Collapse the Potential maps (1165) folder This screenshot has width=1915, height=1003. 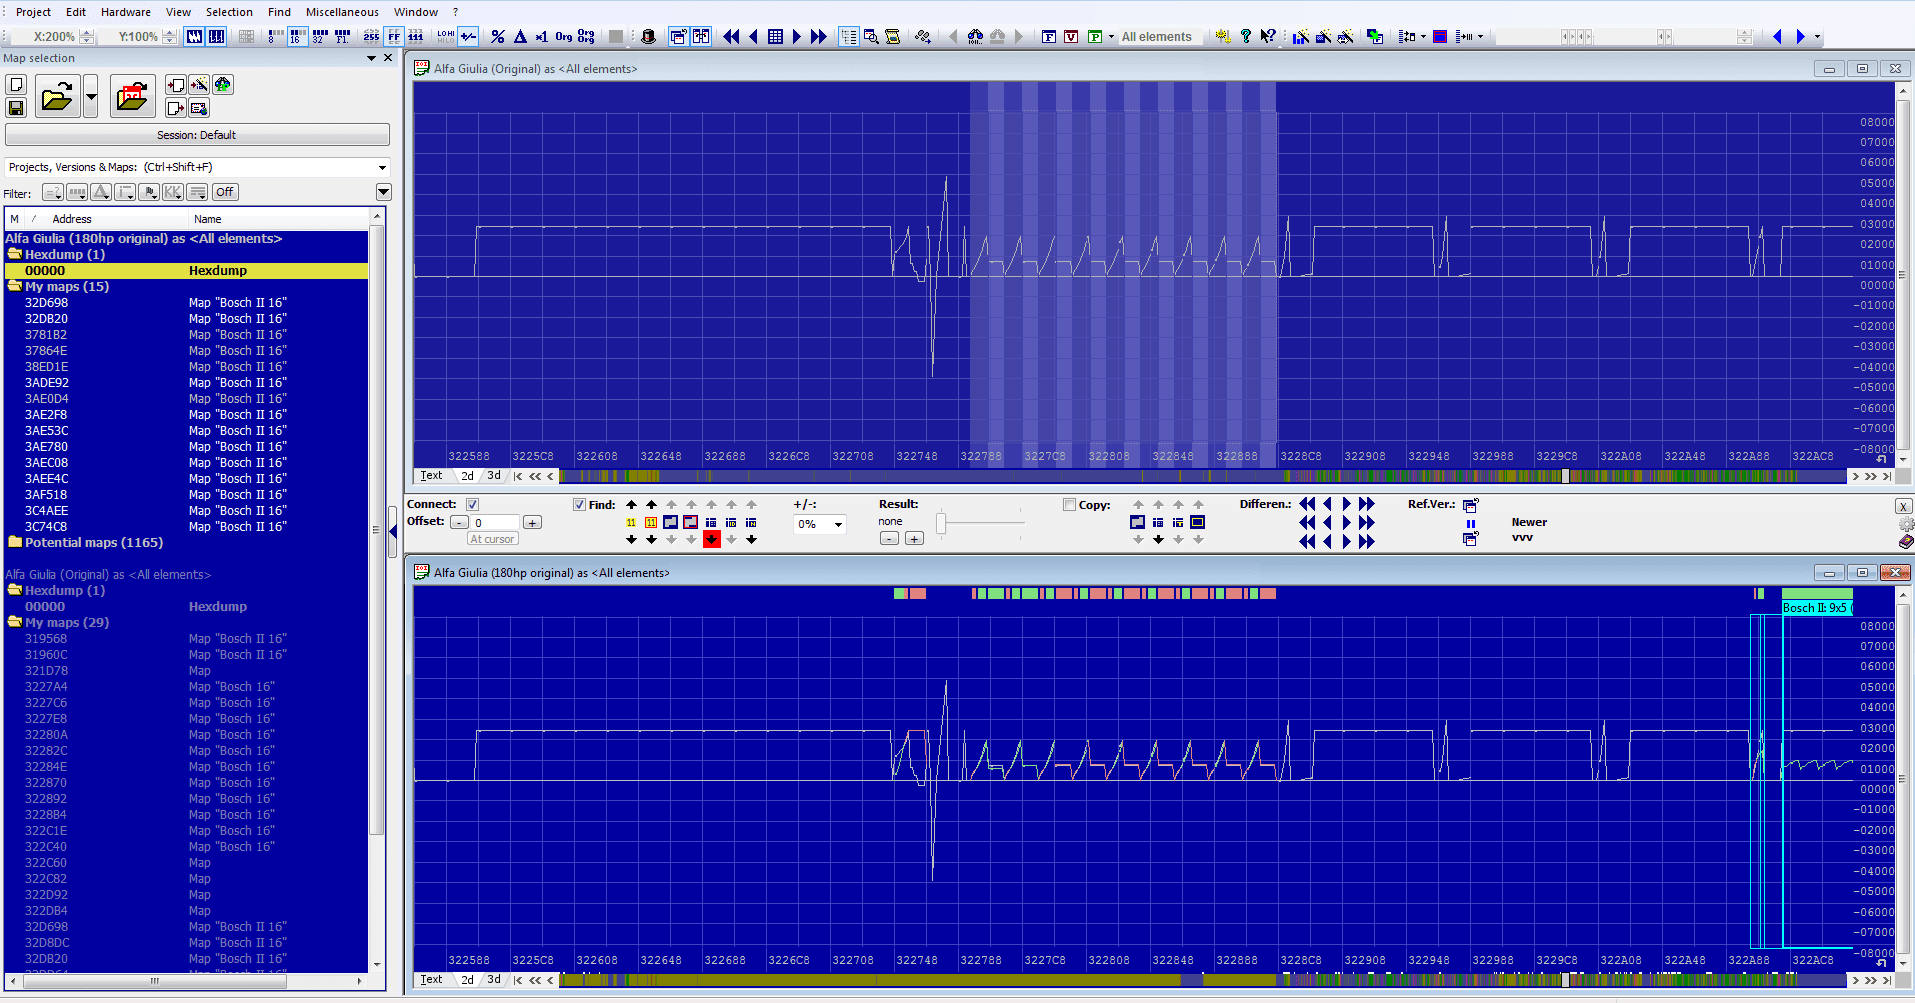point(15,542)
